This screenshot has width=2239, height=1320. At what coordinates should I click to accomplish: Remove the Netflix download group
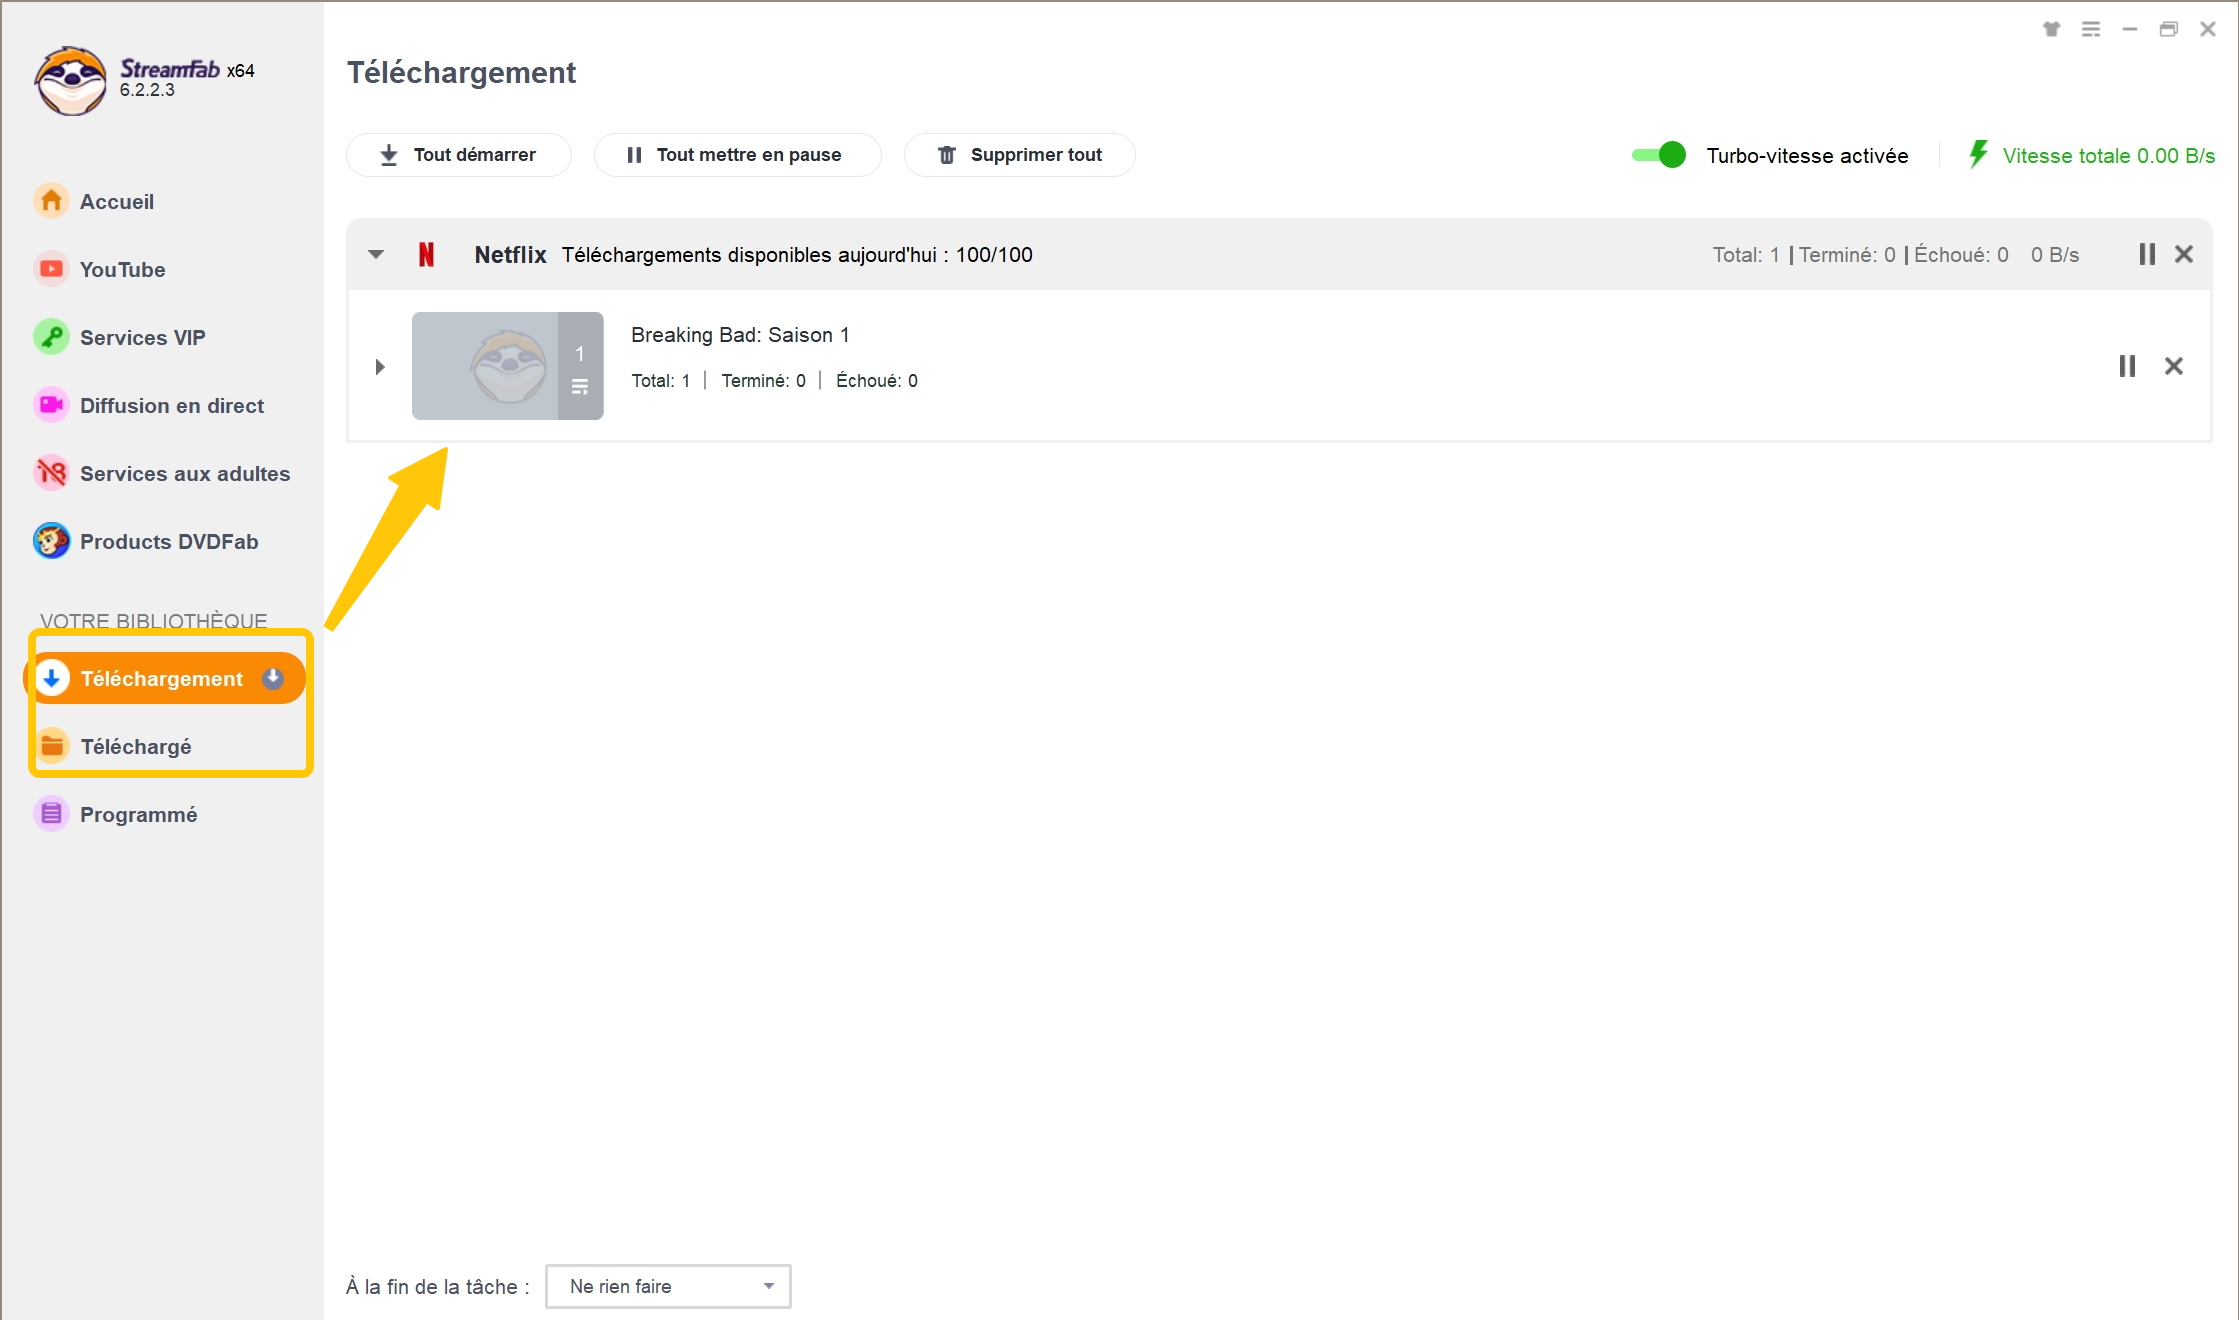click(2184, 254)
